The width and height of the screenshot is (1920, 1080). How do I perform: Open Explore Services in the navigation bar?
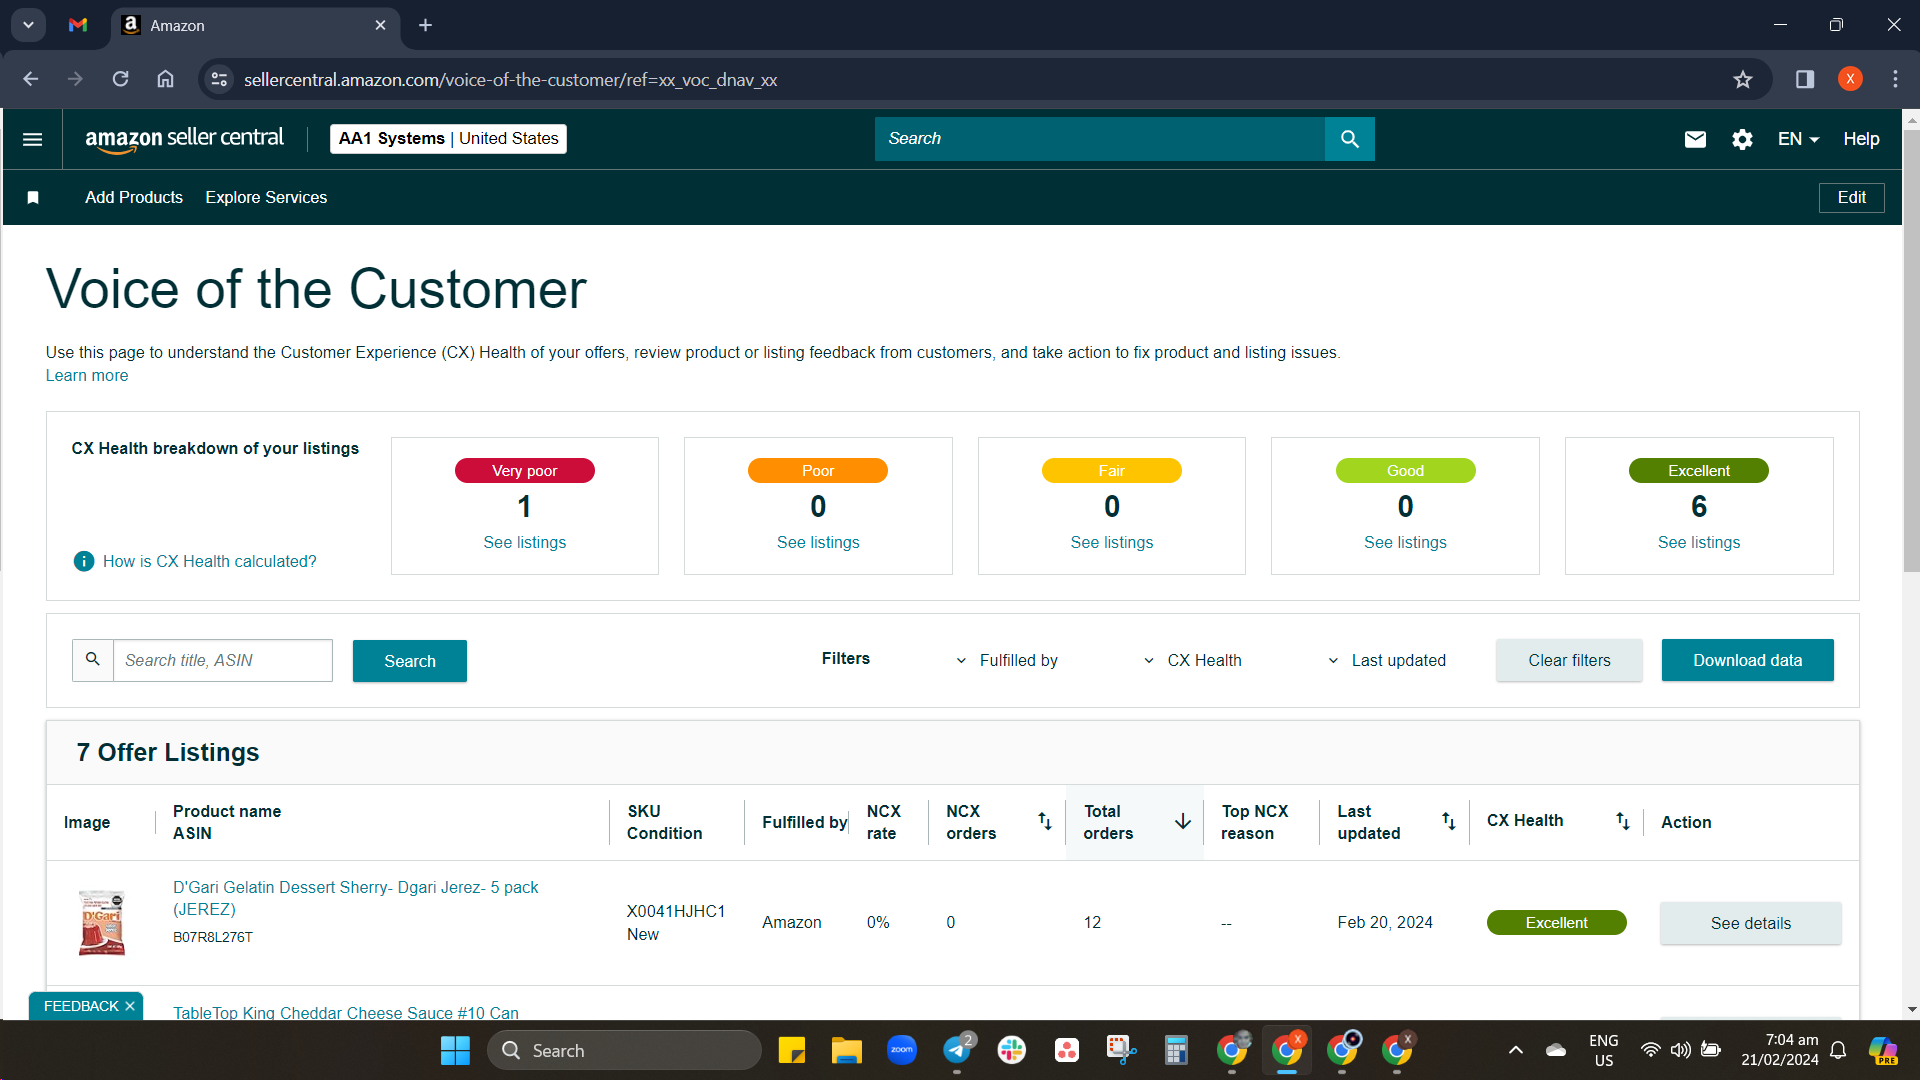tap(266, 197)
